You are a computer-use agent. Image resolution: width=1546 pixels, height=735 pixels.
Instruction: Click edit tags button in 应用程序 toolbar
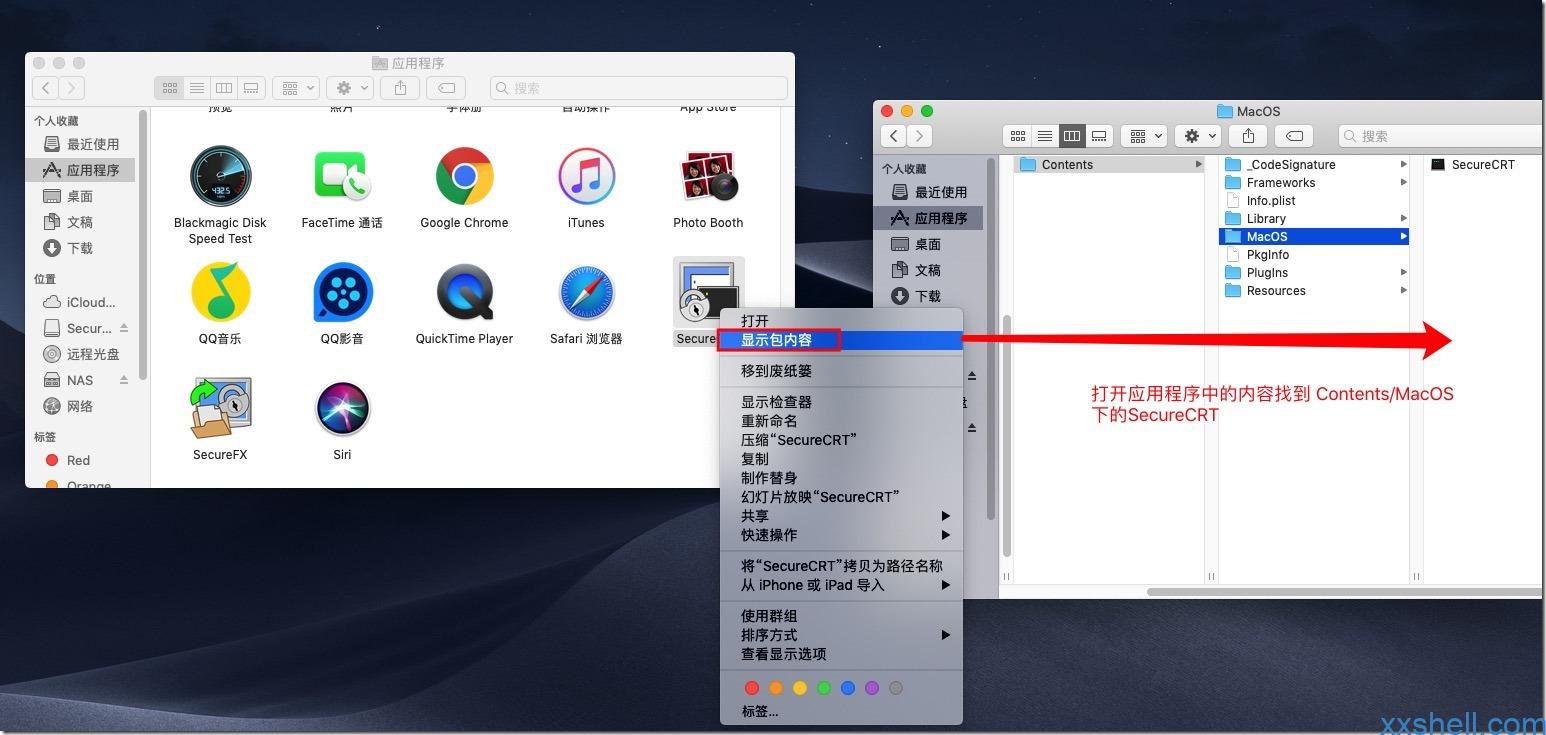coord(447,88)
